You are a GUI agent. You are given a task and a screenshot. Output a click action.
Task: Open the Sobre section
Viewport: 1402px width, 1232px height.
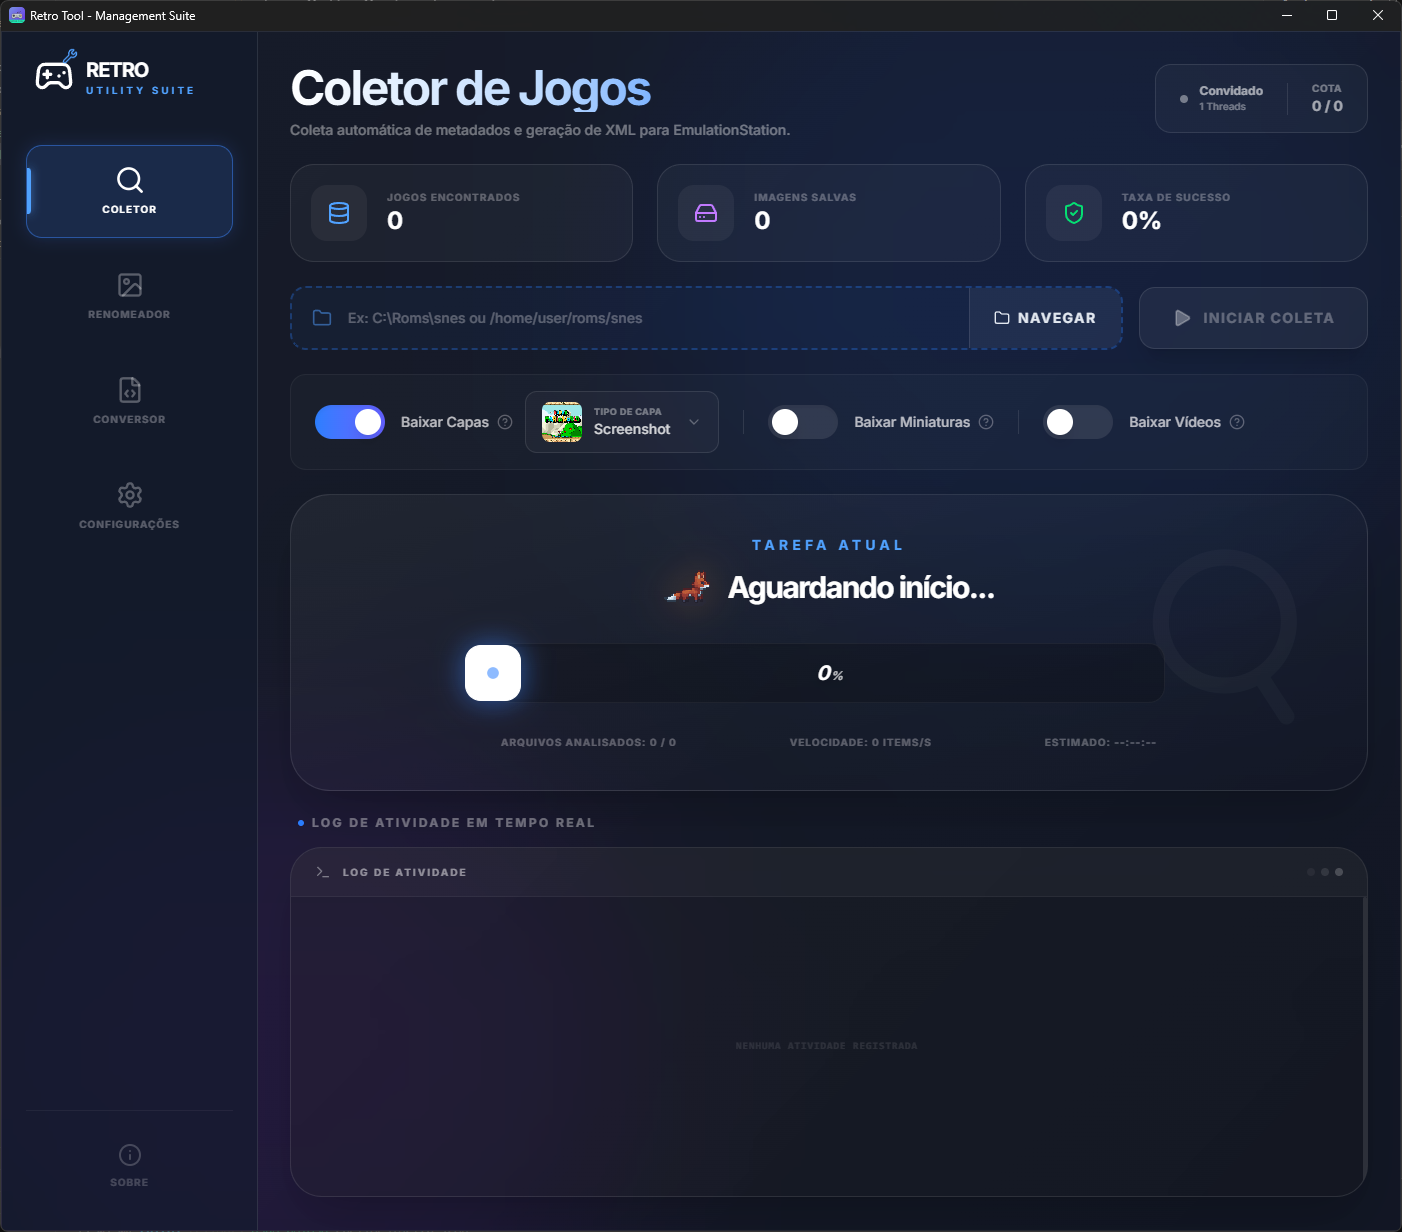[129, 1163]
